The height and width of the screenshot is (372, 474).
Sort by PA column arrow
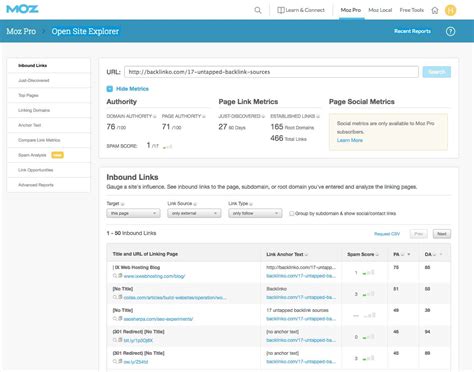409,254
